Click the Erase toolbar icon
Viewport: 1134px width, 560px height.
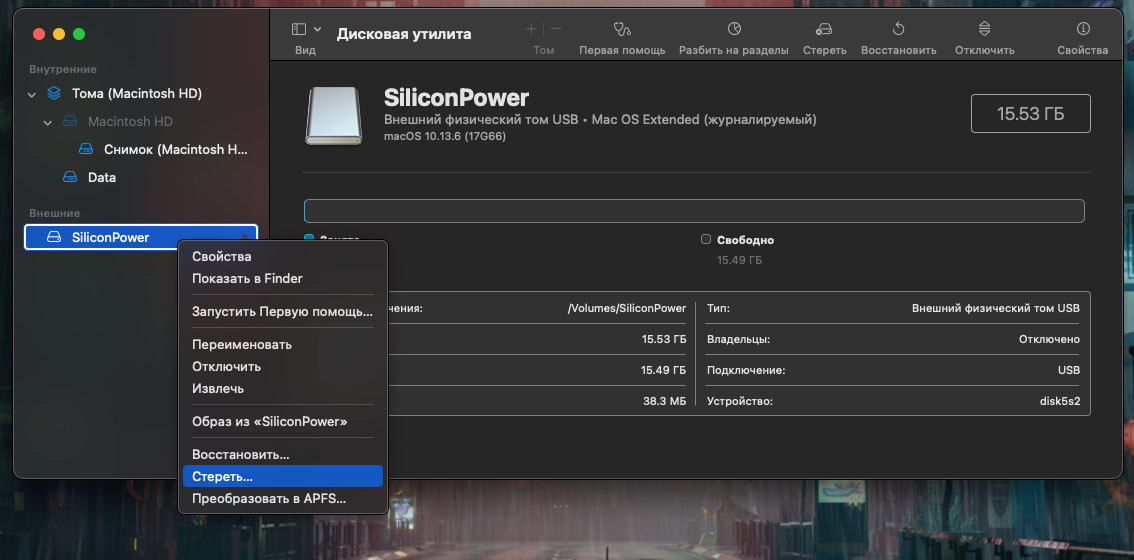(824, 29)
